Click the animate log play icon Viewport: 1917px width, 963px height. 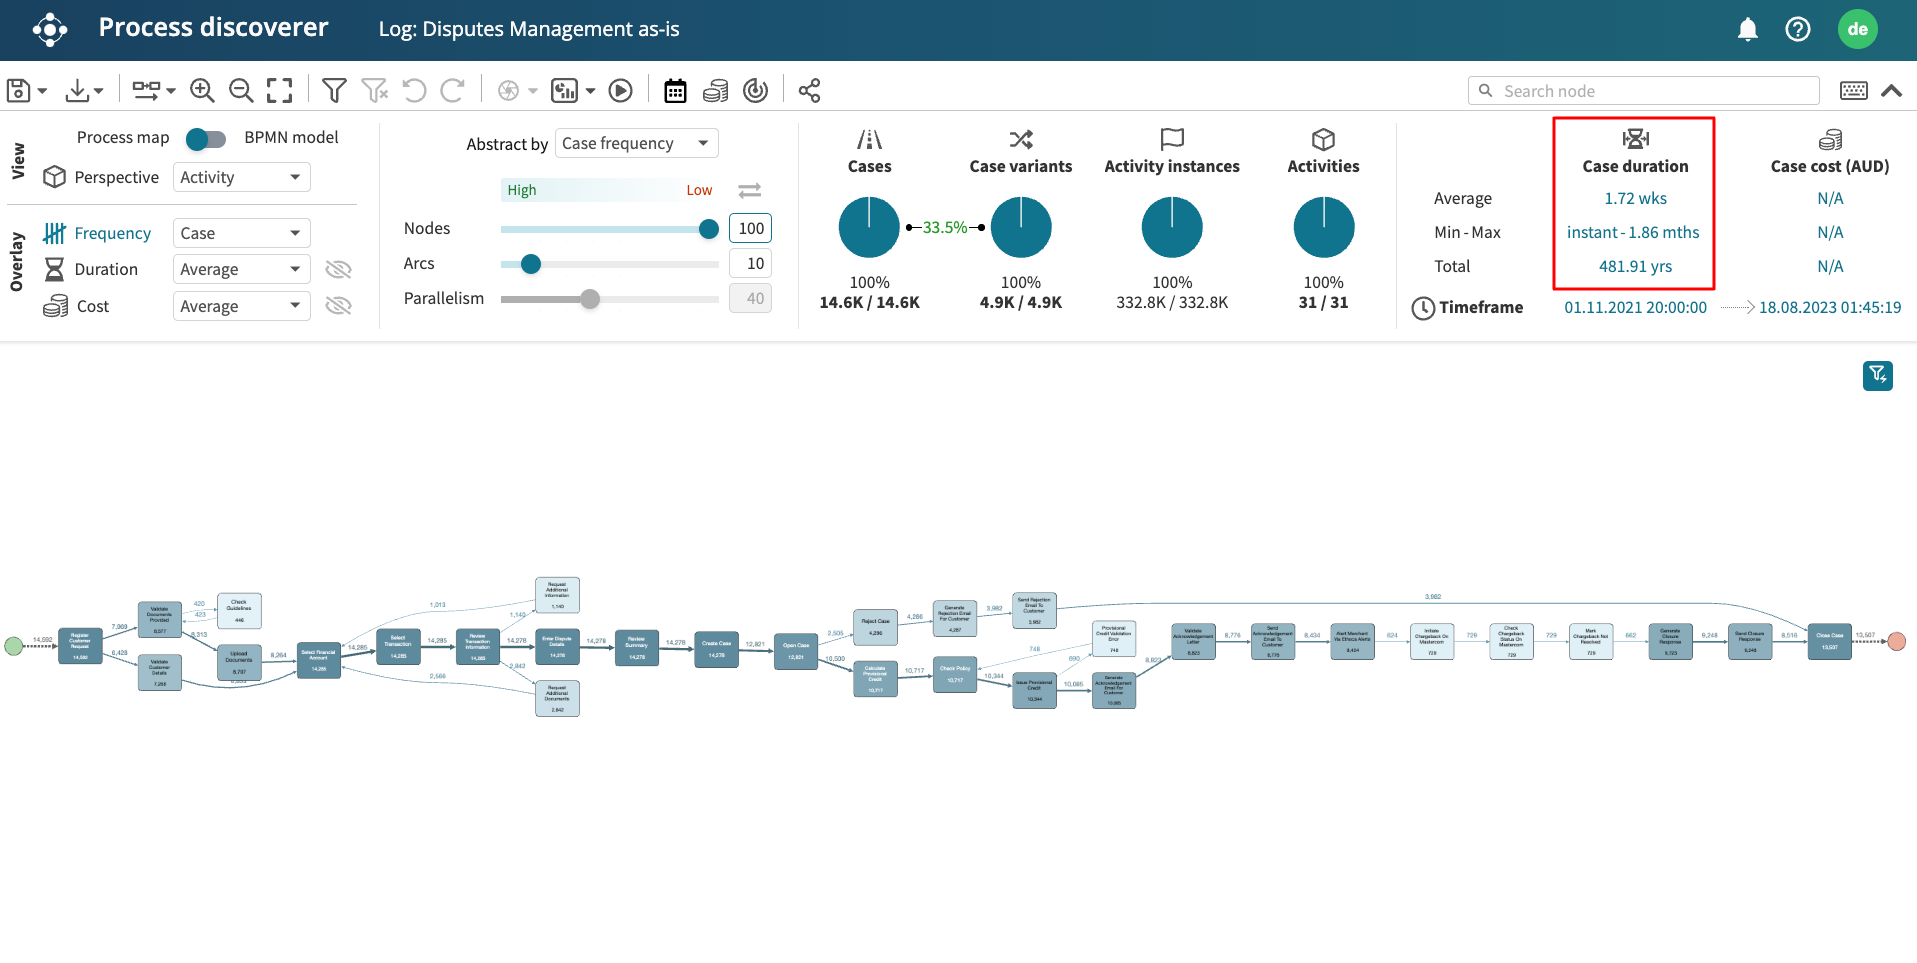621,91
